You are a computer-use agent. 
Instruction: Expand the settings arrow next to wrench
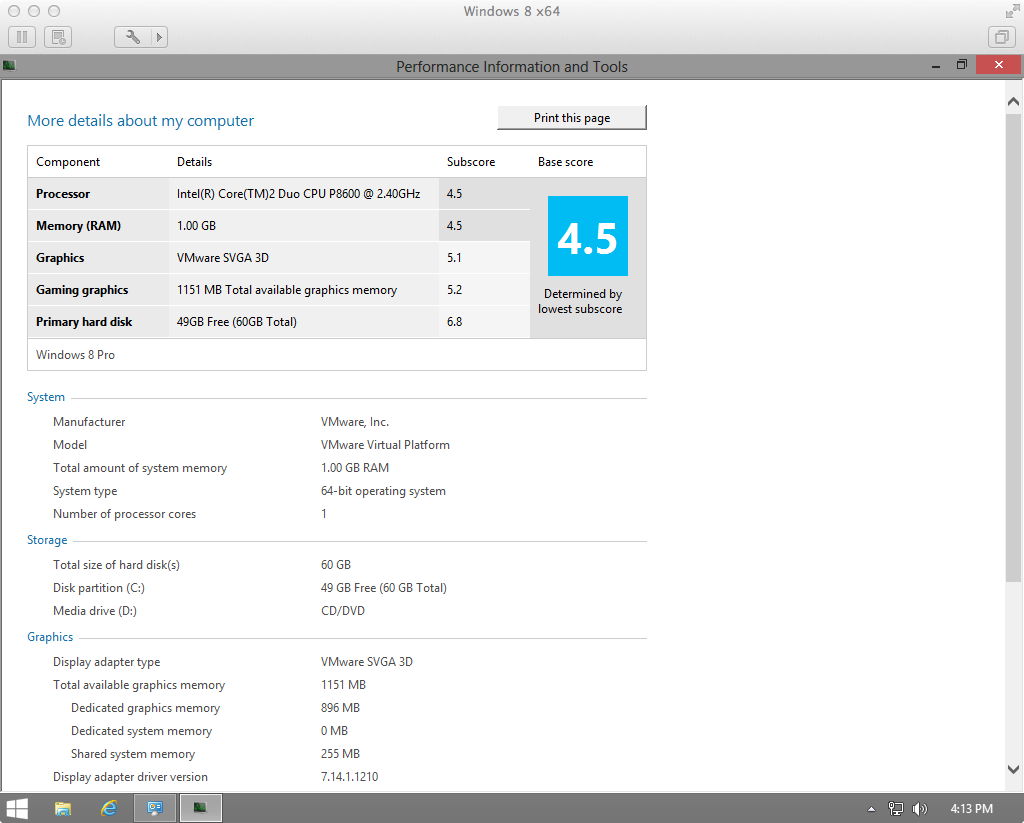point(158,37)
